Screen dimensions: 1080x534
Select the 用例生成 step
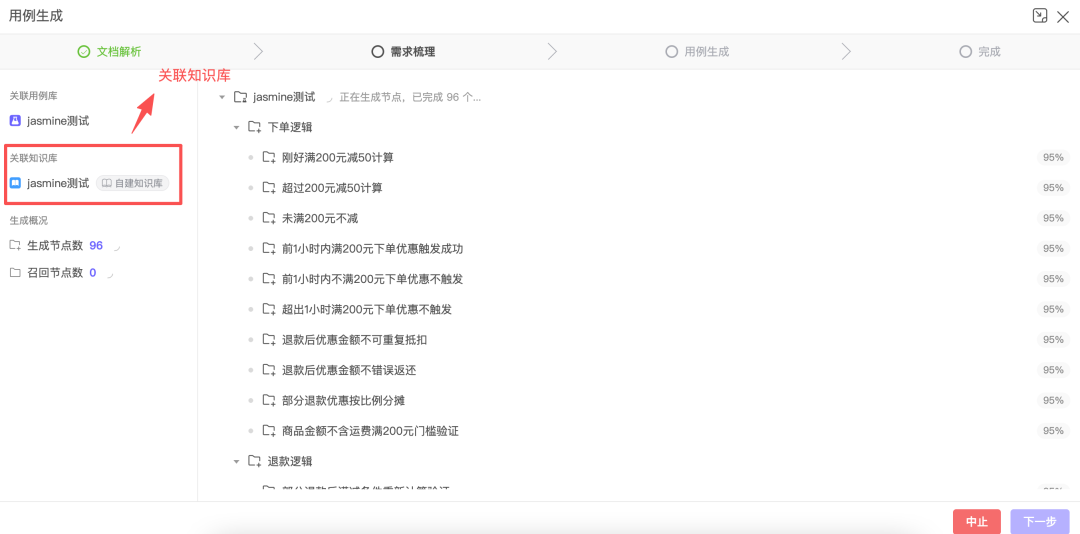click(x=697, y=51)
